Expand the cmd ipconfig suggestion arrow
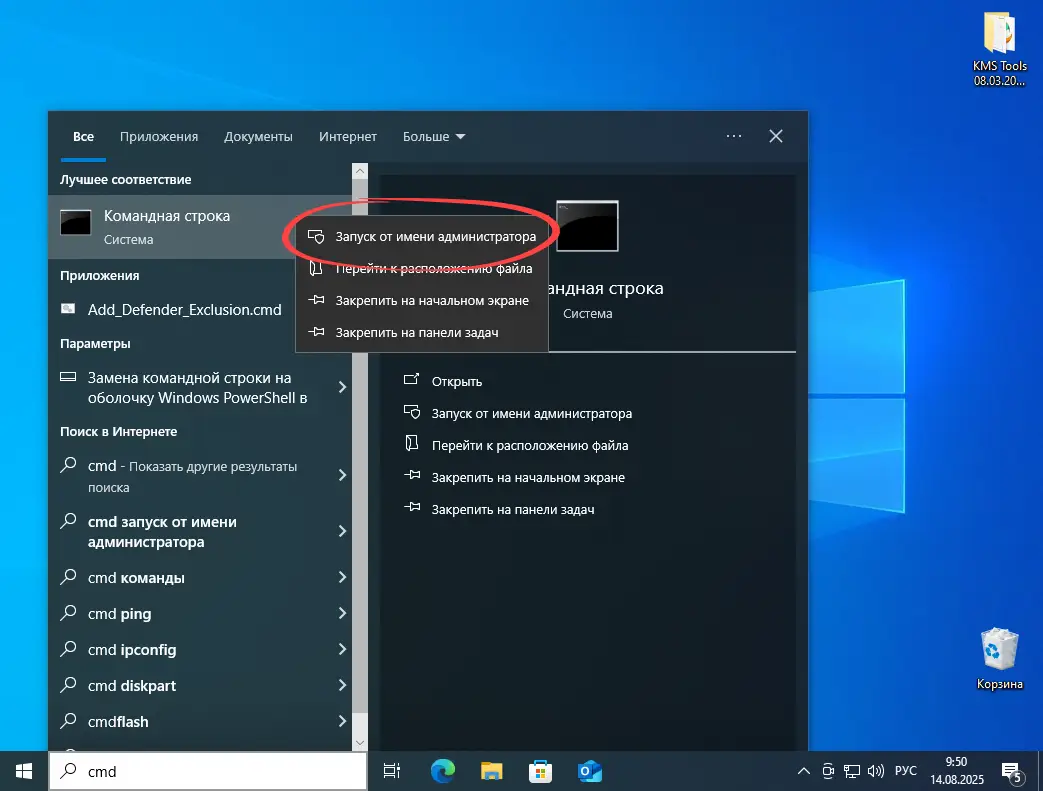This screenshot has width=1043, height=791. point(342,649)
